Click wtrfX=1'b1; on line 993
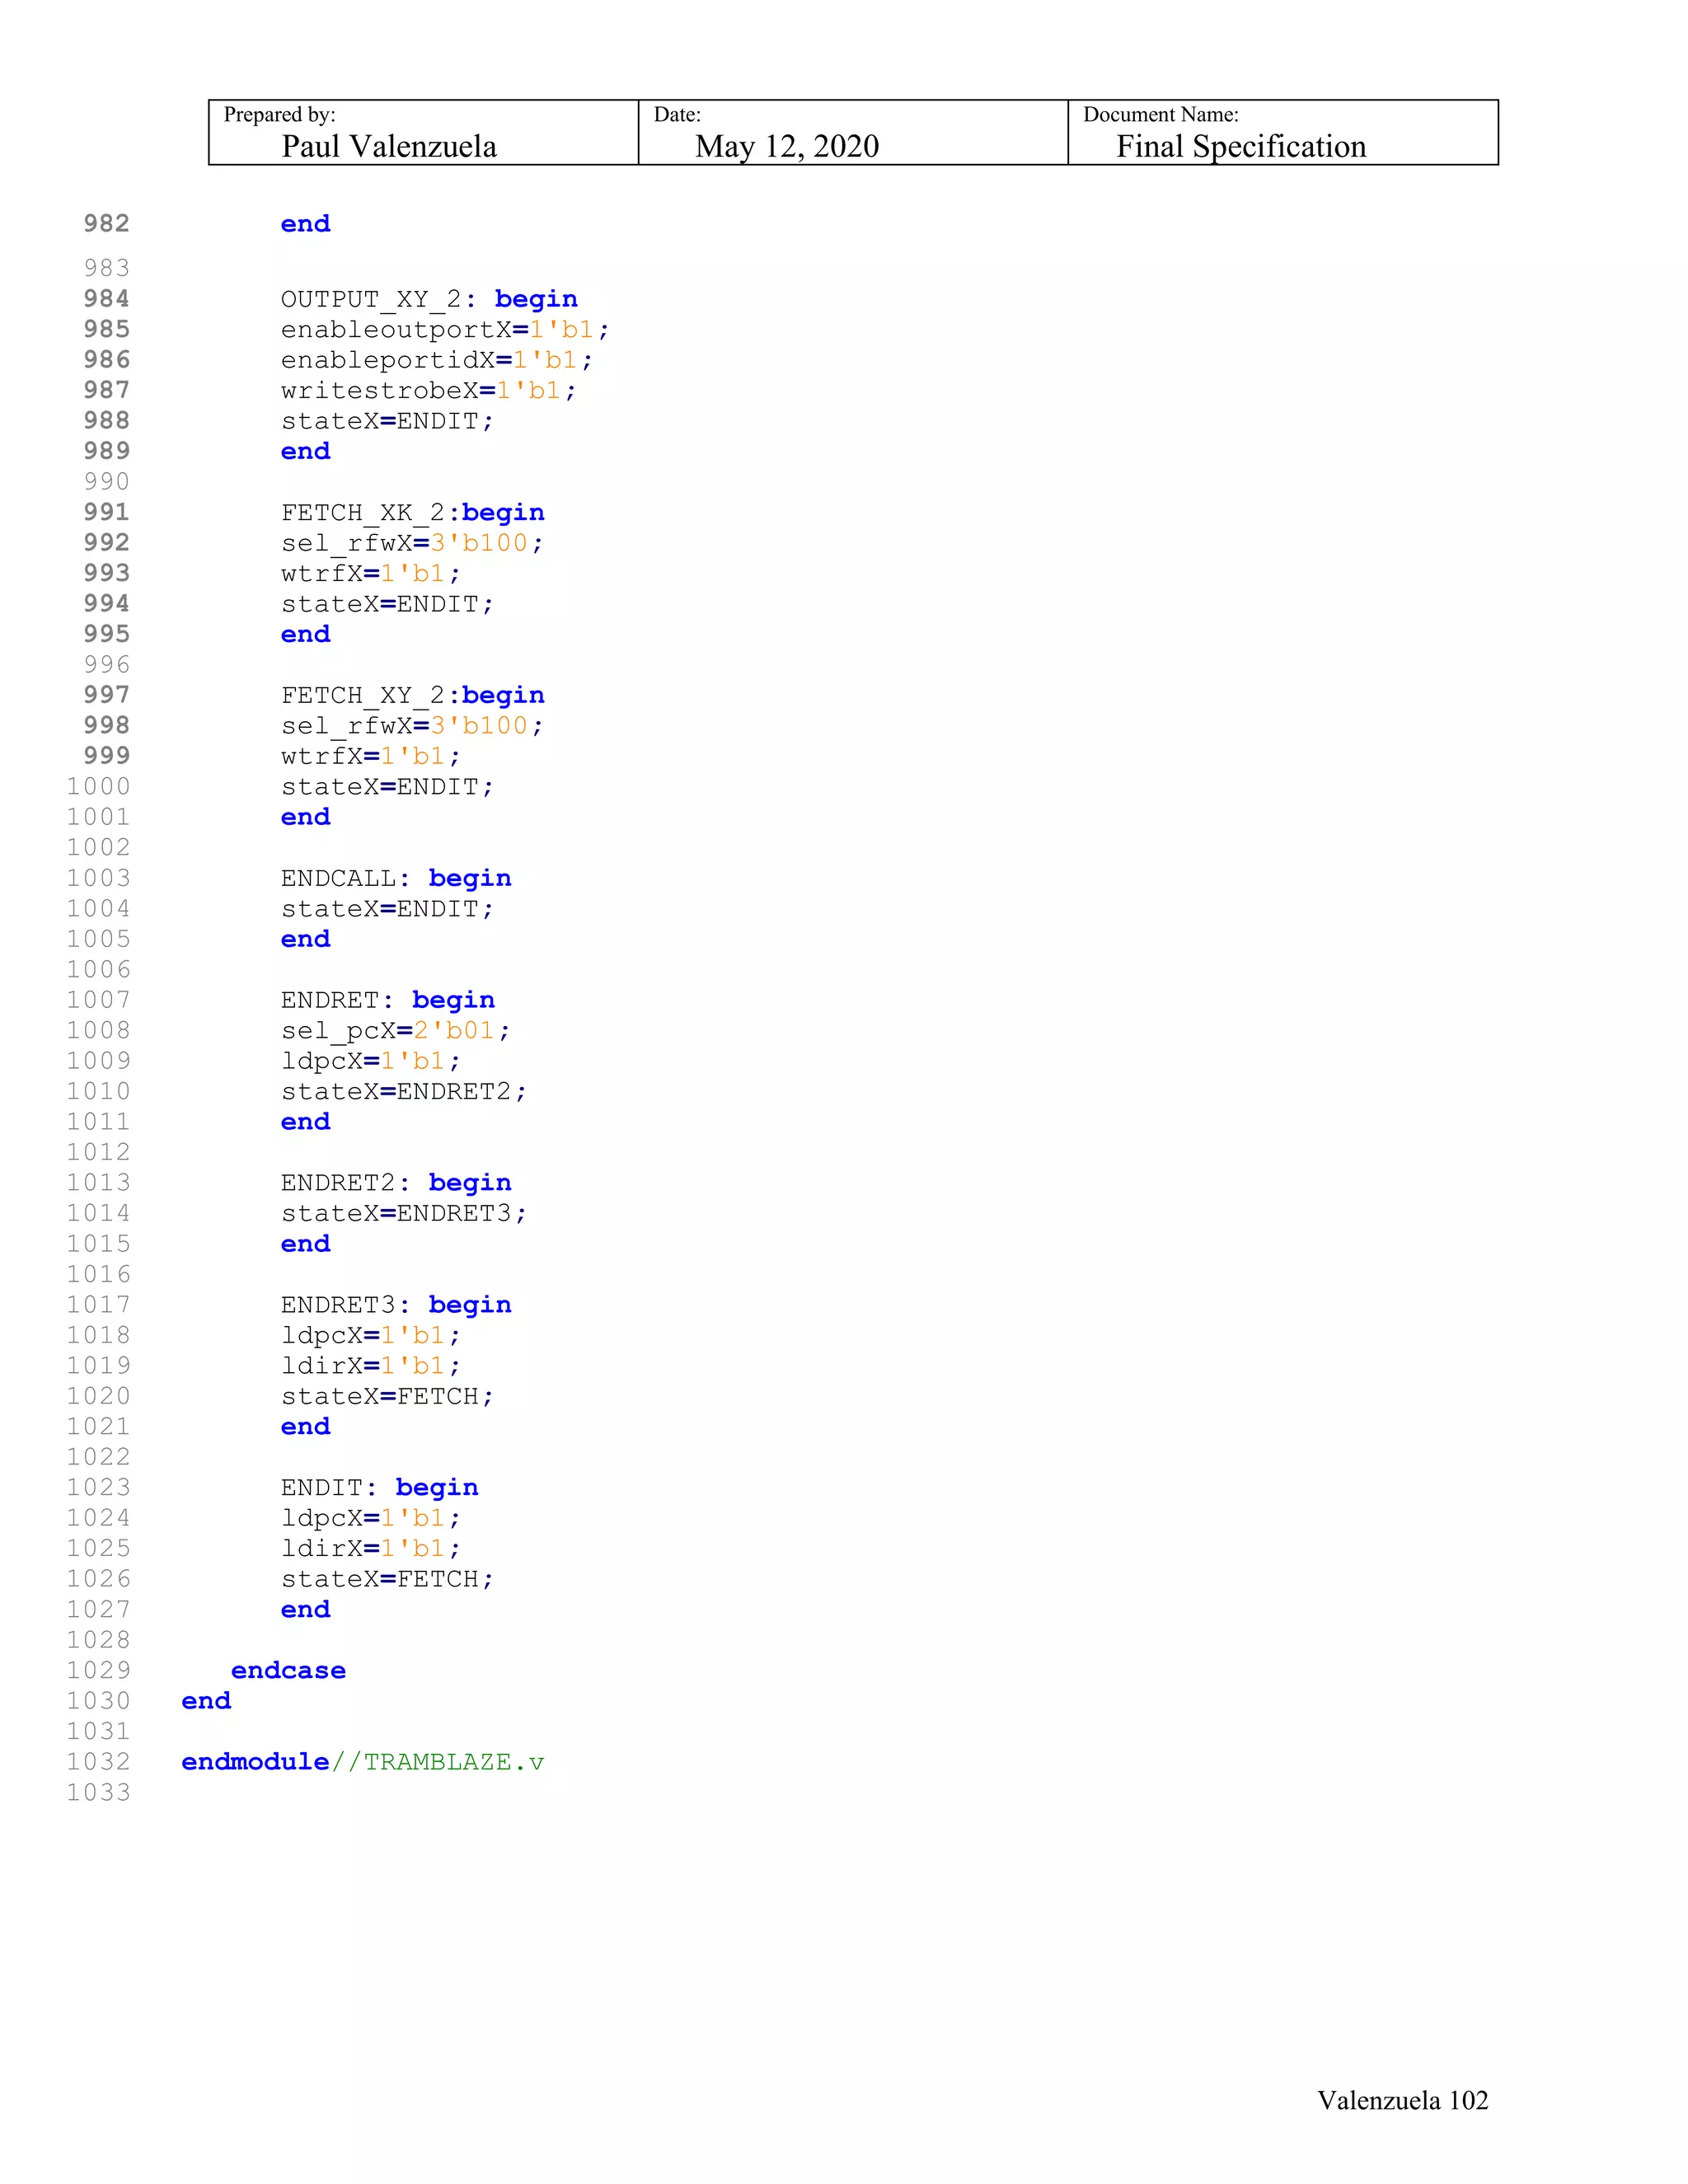This screenshot has width=1688, height=2184. tap(371, 574)
